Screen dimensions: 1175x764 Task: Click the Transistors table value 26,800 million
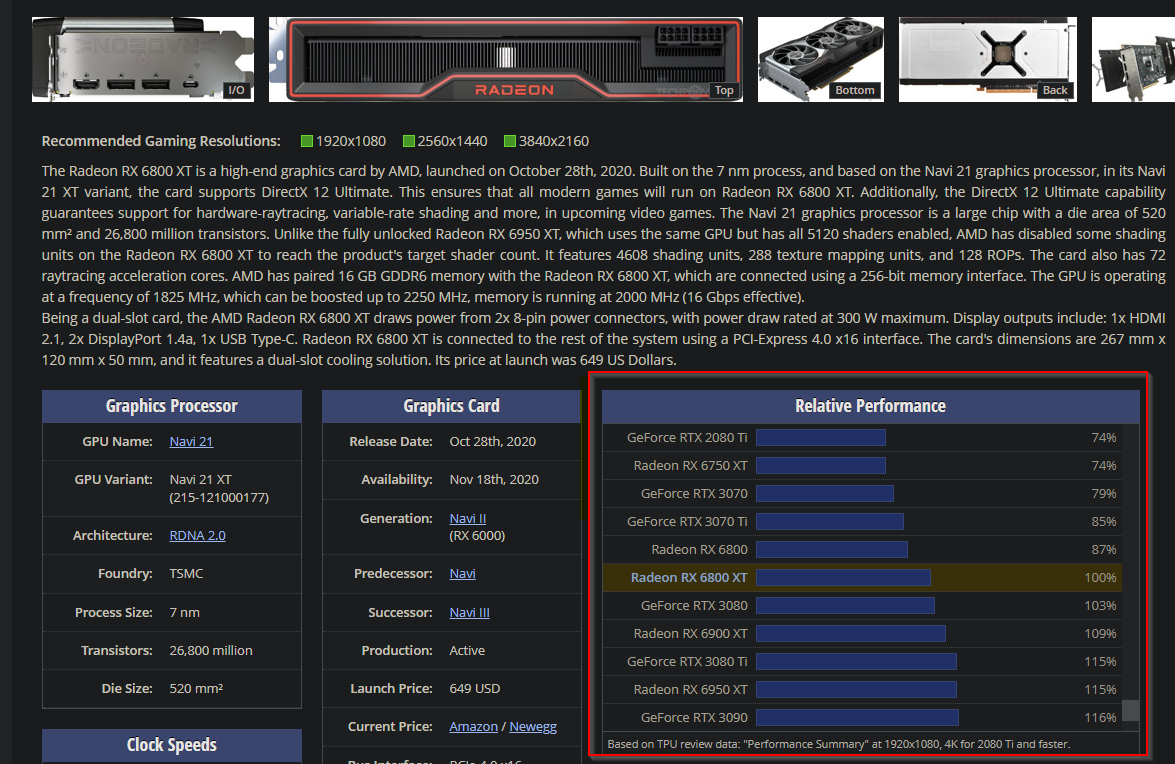point(211,651)
